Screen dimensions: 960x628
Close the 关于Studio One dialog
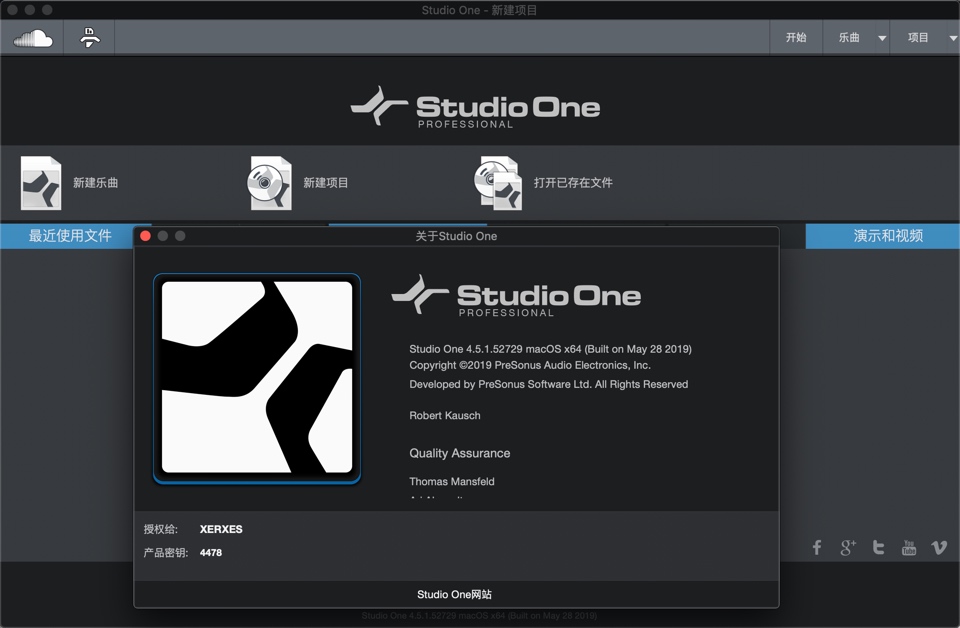[x=144, y=236]
